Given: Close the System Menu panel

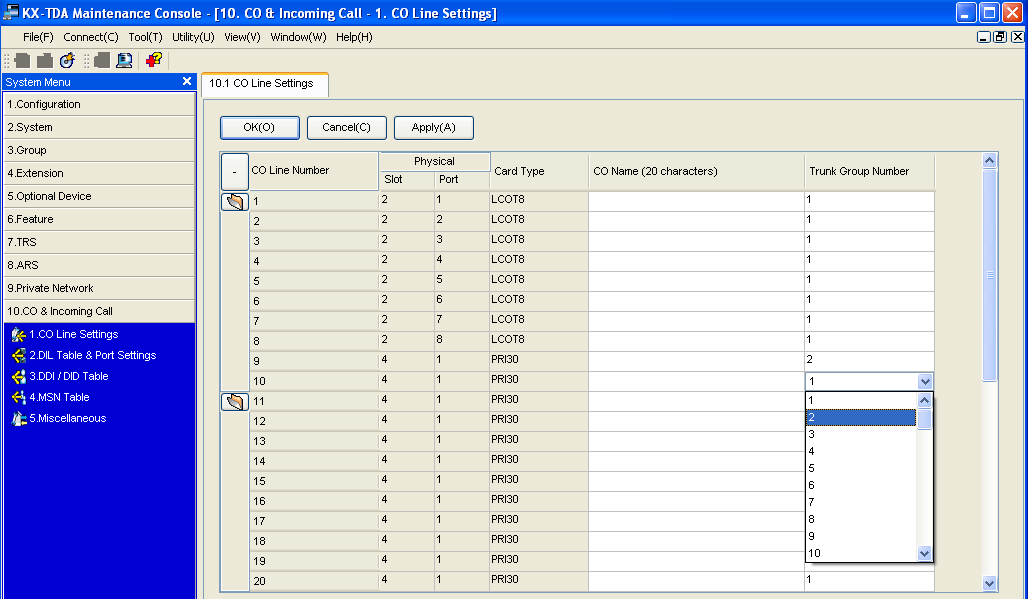Looking at the screenshot, I should click(187, 81).
